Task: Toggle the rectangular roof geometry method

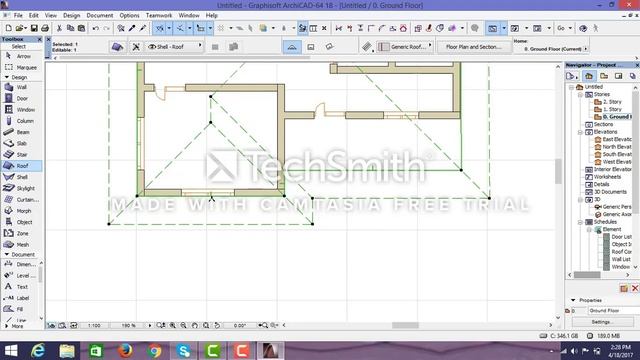Action: click(311, 47)
